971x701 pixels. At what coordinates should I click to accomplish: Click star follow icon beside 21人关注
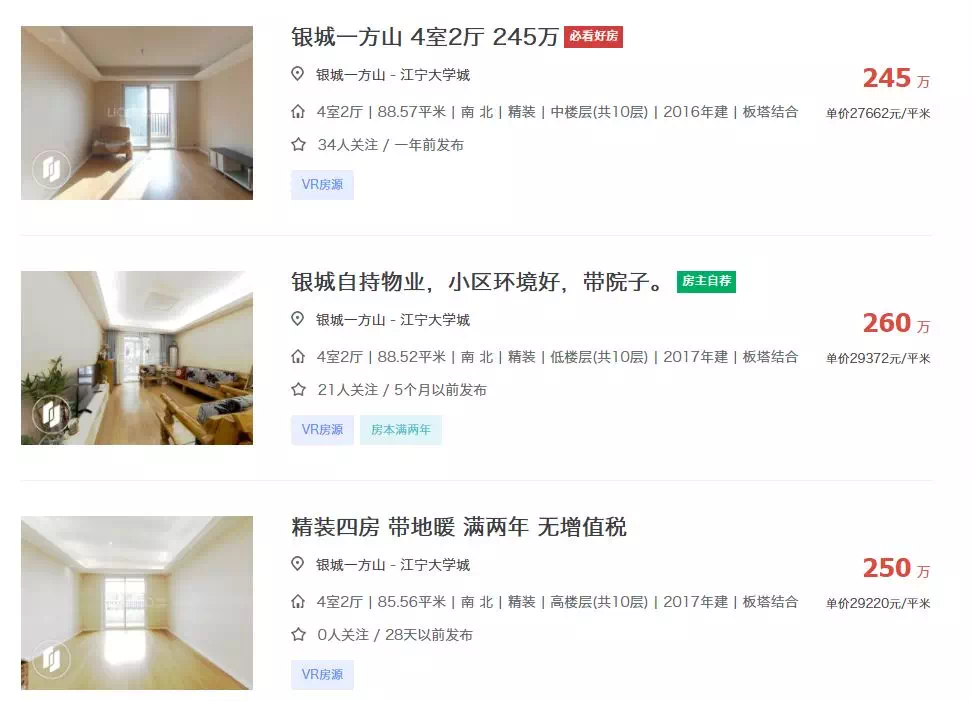[x=298, y=390]
